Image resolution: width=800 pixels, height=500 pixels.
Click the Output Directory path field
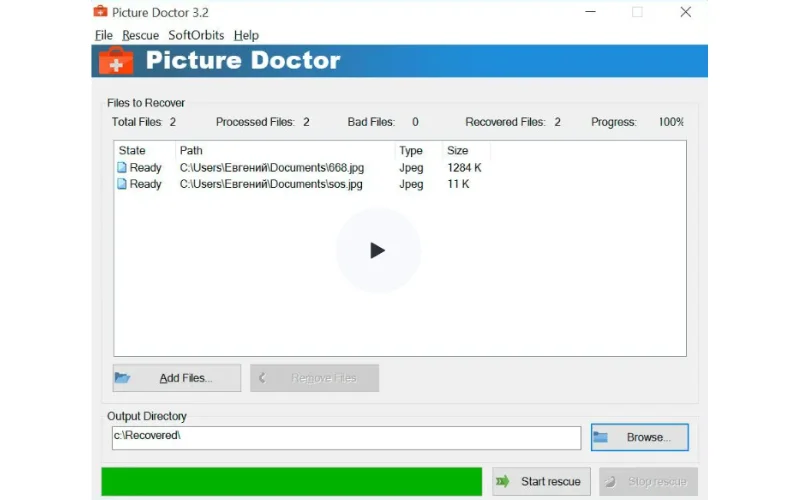pos(346,438)
